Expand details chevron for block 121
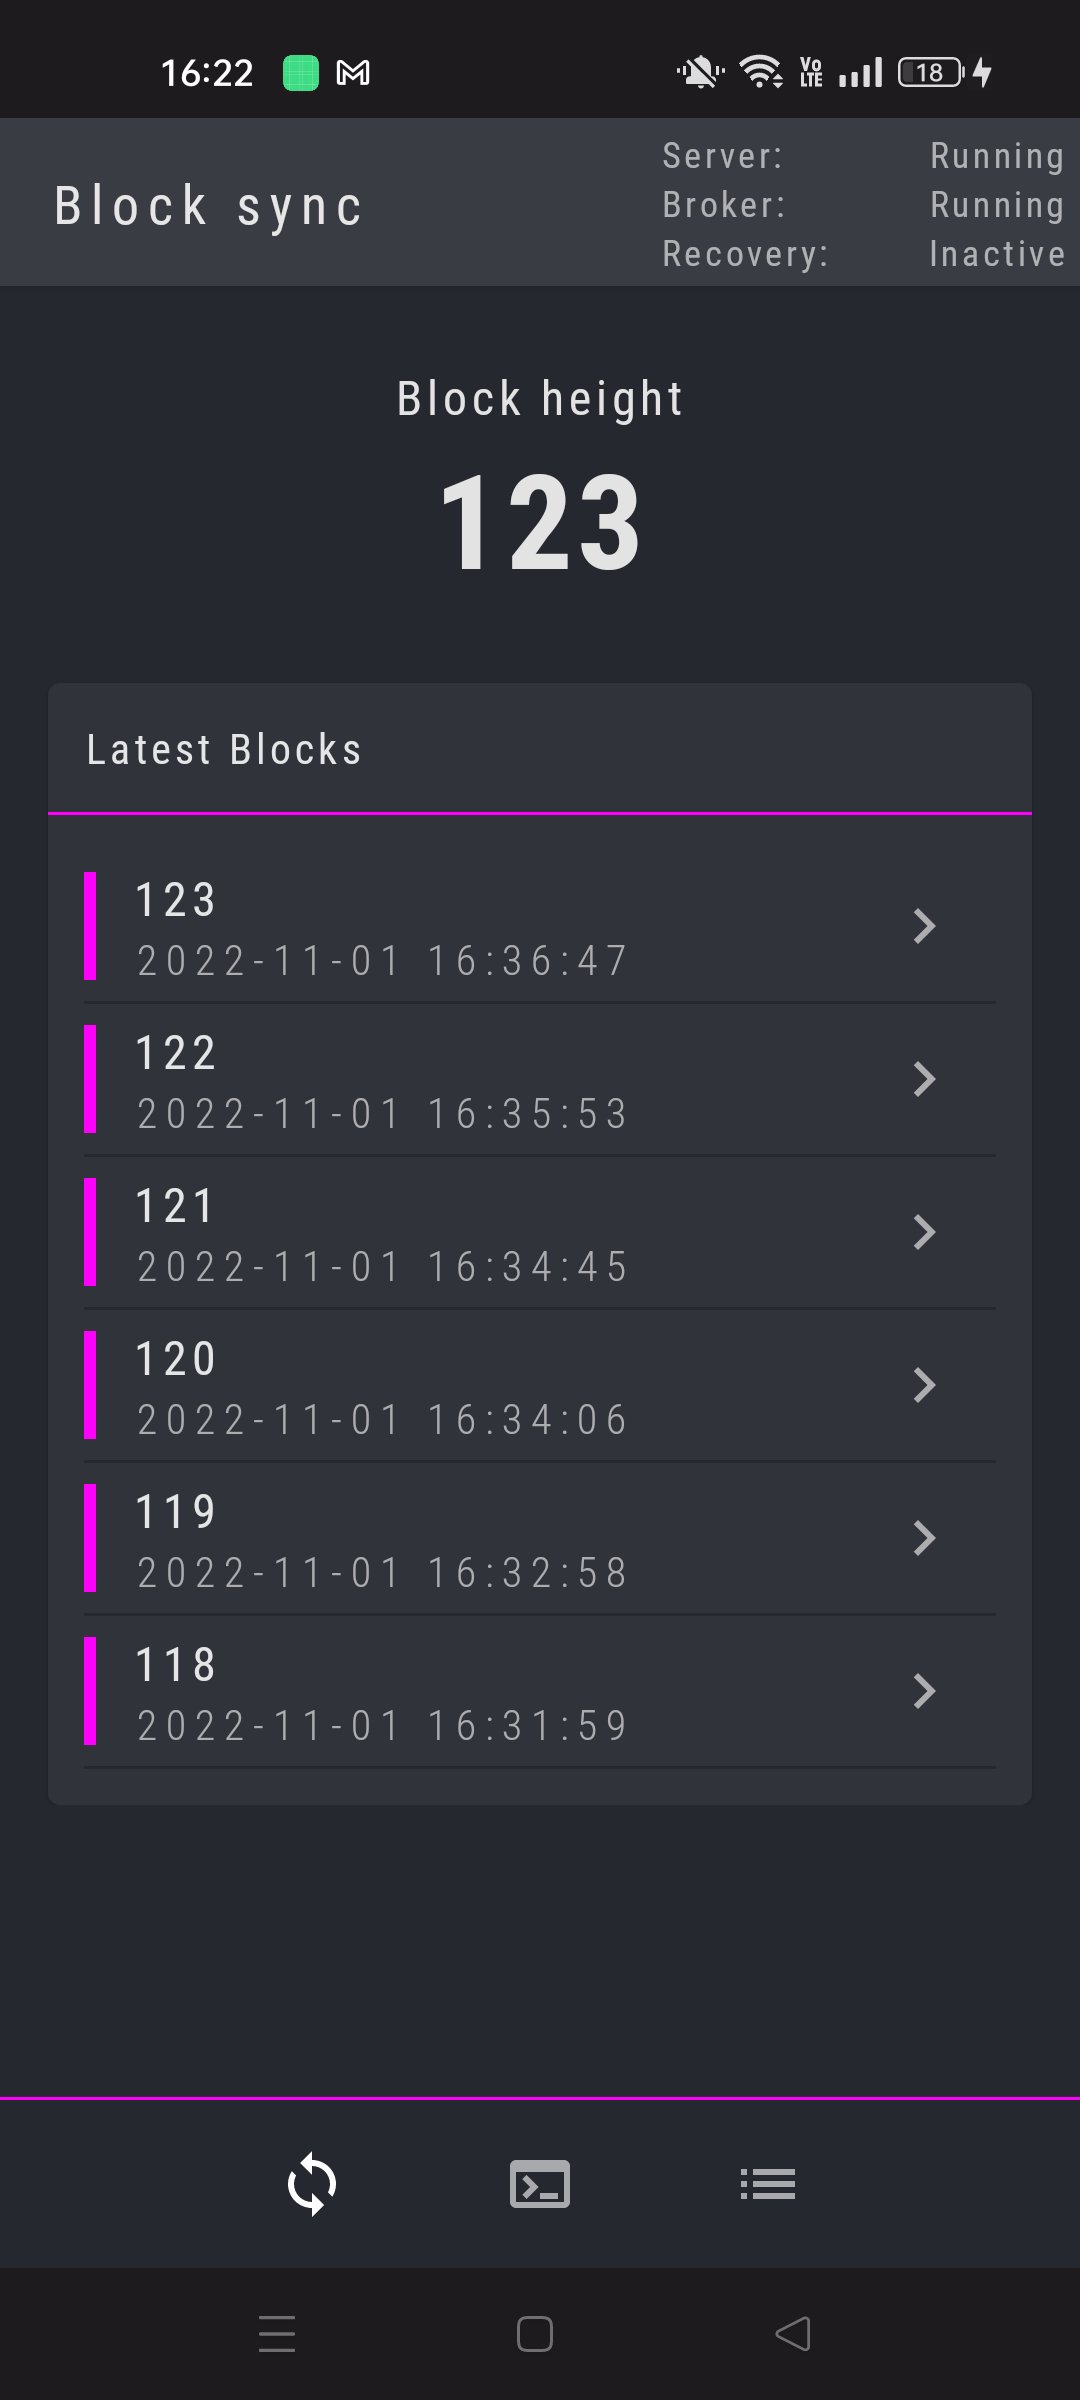 point(925,1232)
